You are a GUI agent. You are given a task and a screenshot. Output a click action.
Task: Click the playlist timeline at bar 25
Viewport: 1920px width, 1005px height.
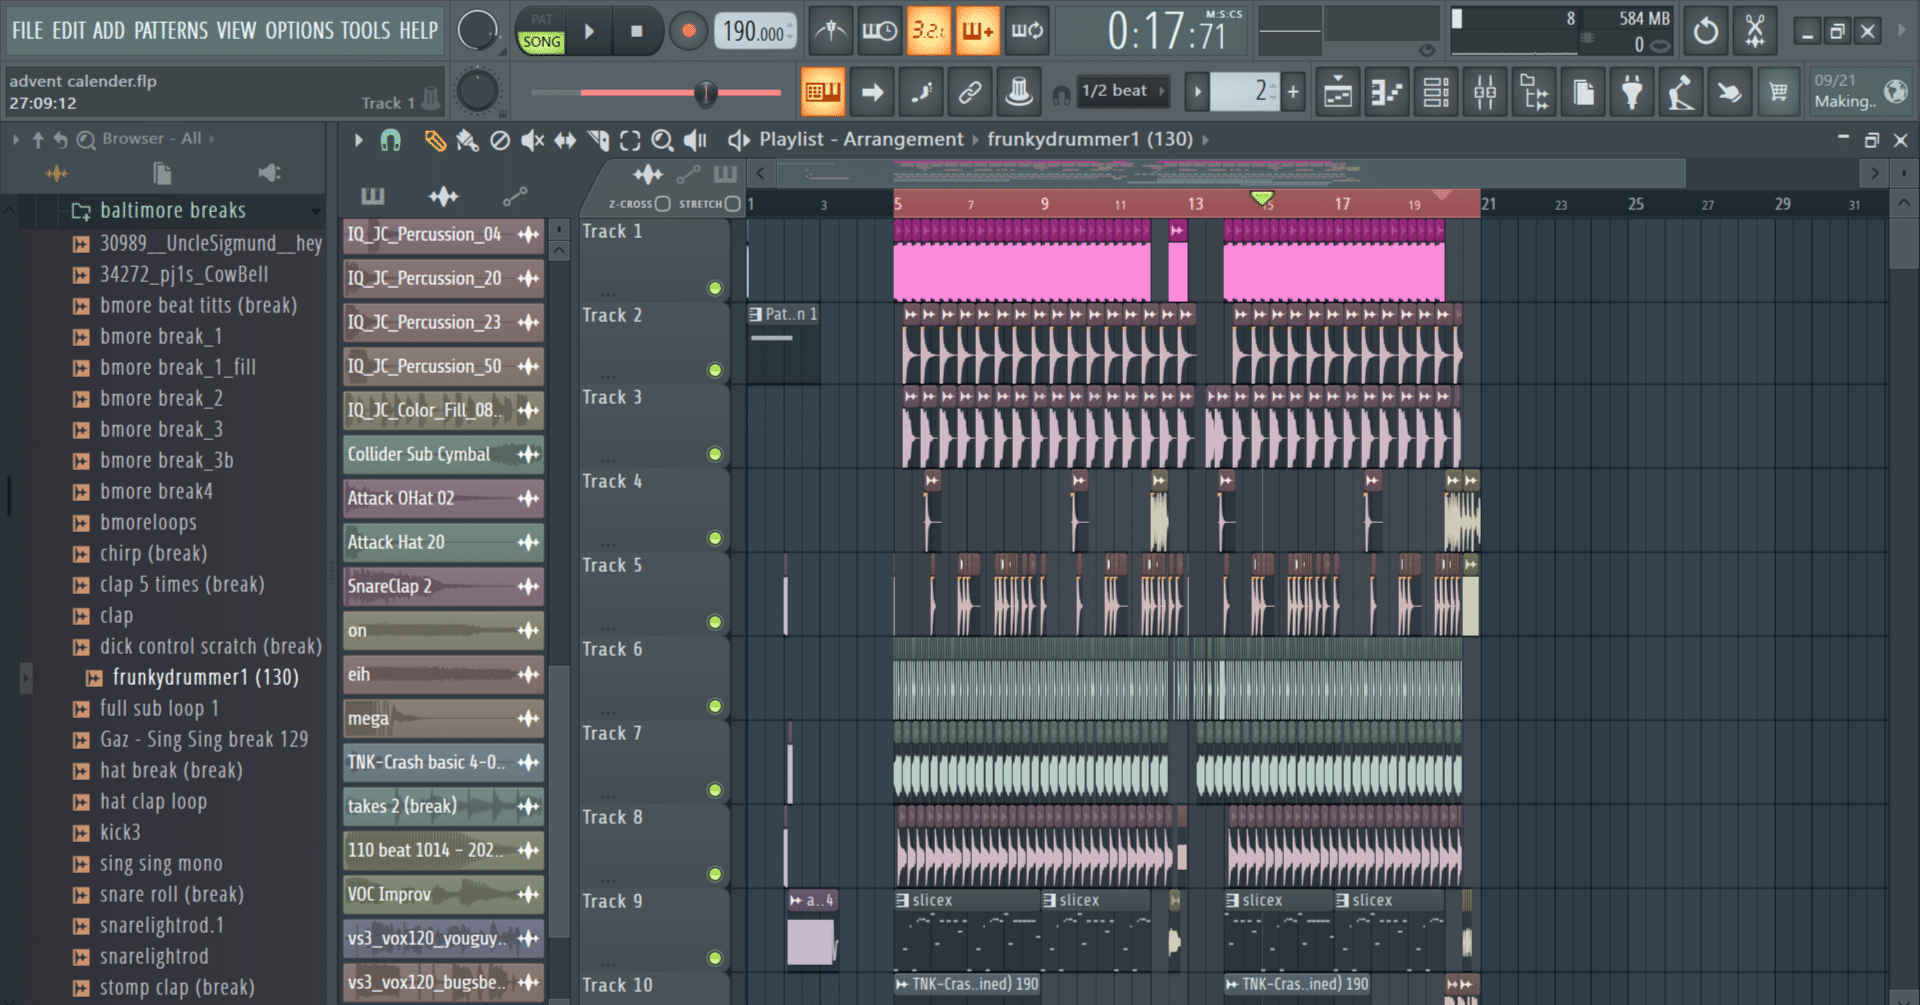pyautogui.click(x=1635, y=204)
